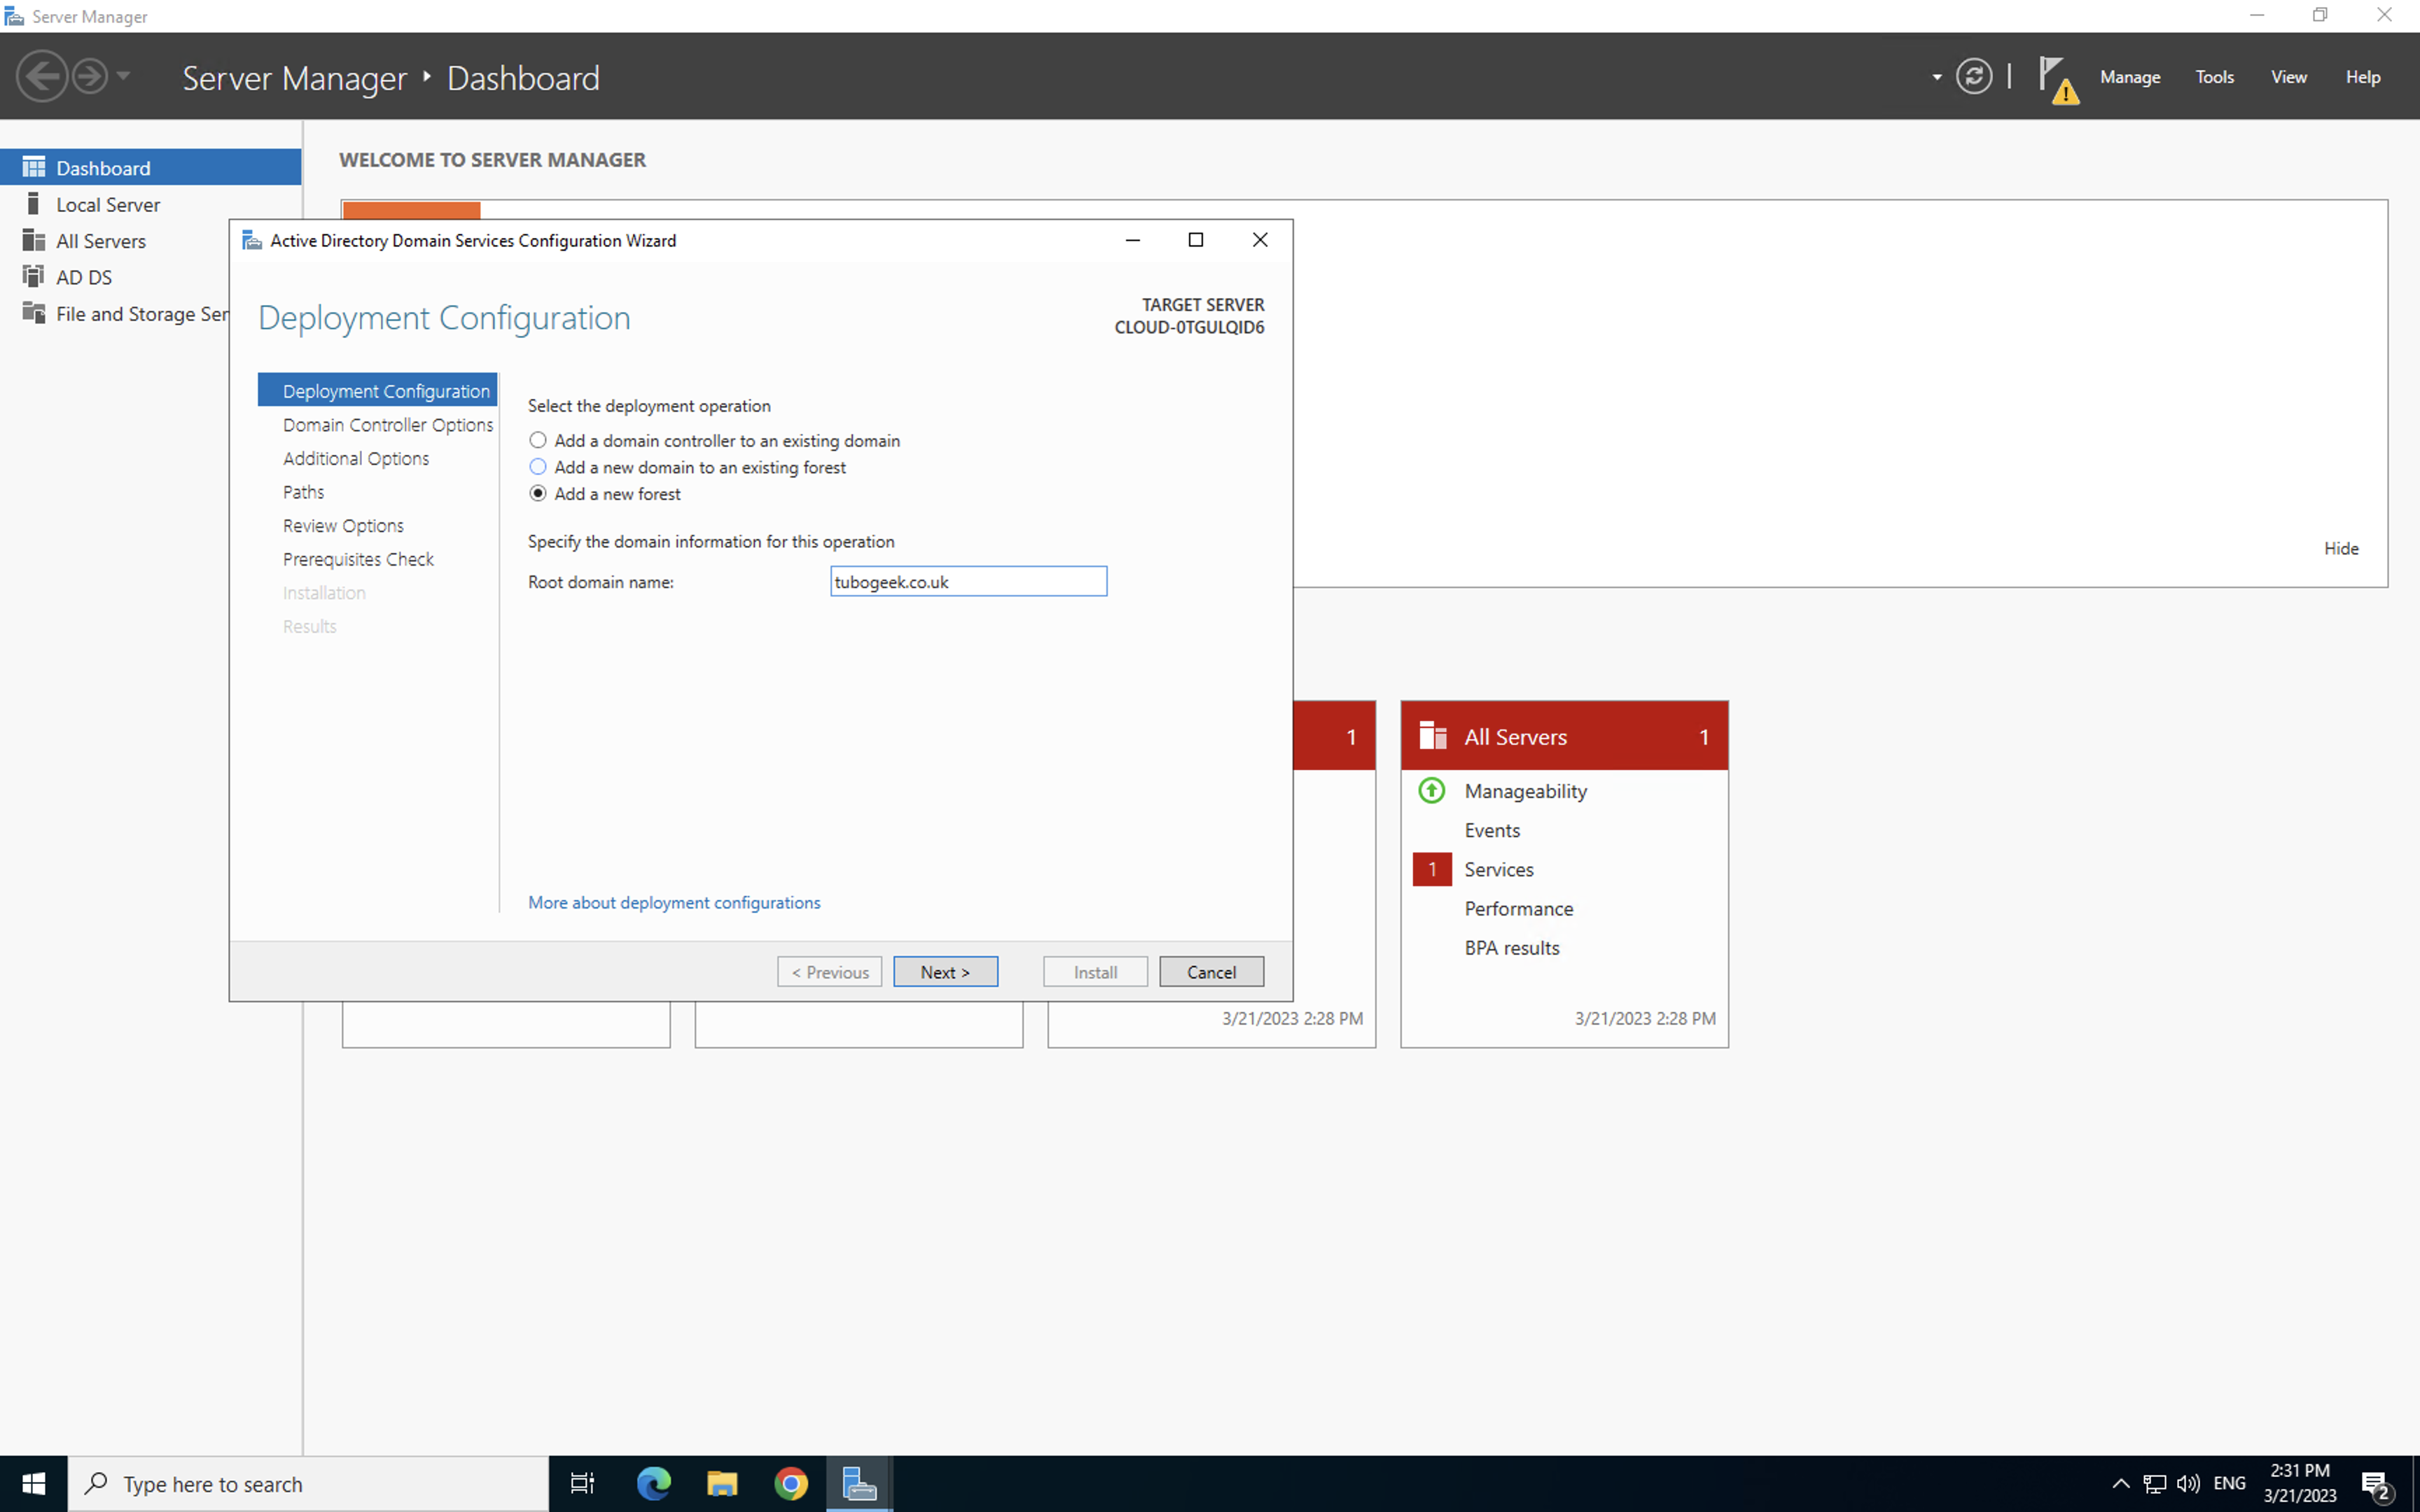This screenshot has height=1512, width=2420.
Task: Click the AD DS sidebar icon
Action: pyautogui.click(x=34, y=276)
